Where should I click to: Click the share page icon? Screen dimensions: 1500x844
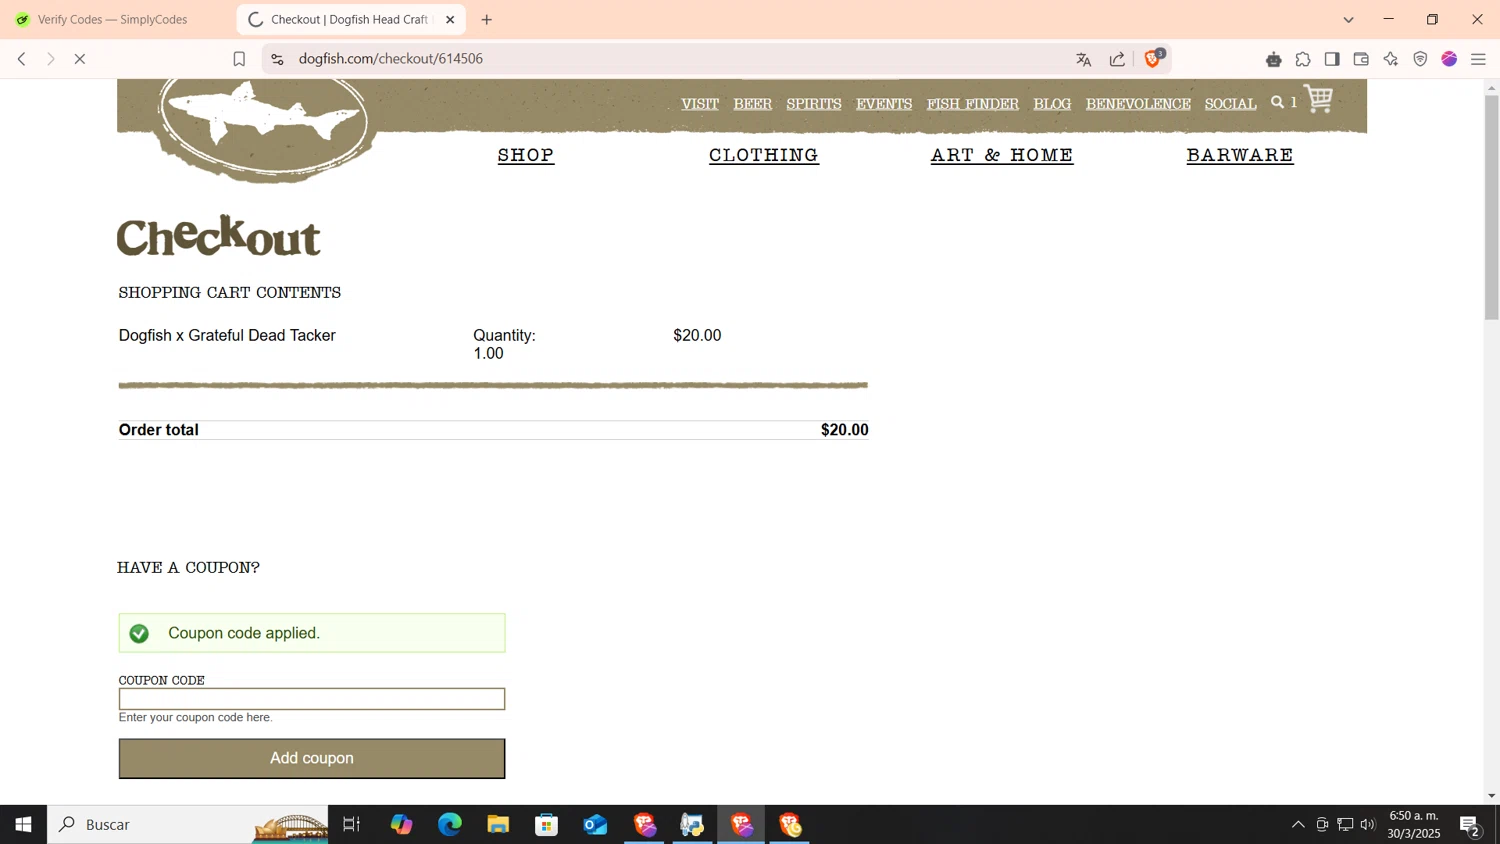(1117, 59)
